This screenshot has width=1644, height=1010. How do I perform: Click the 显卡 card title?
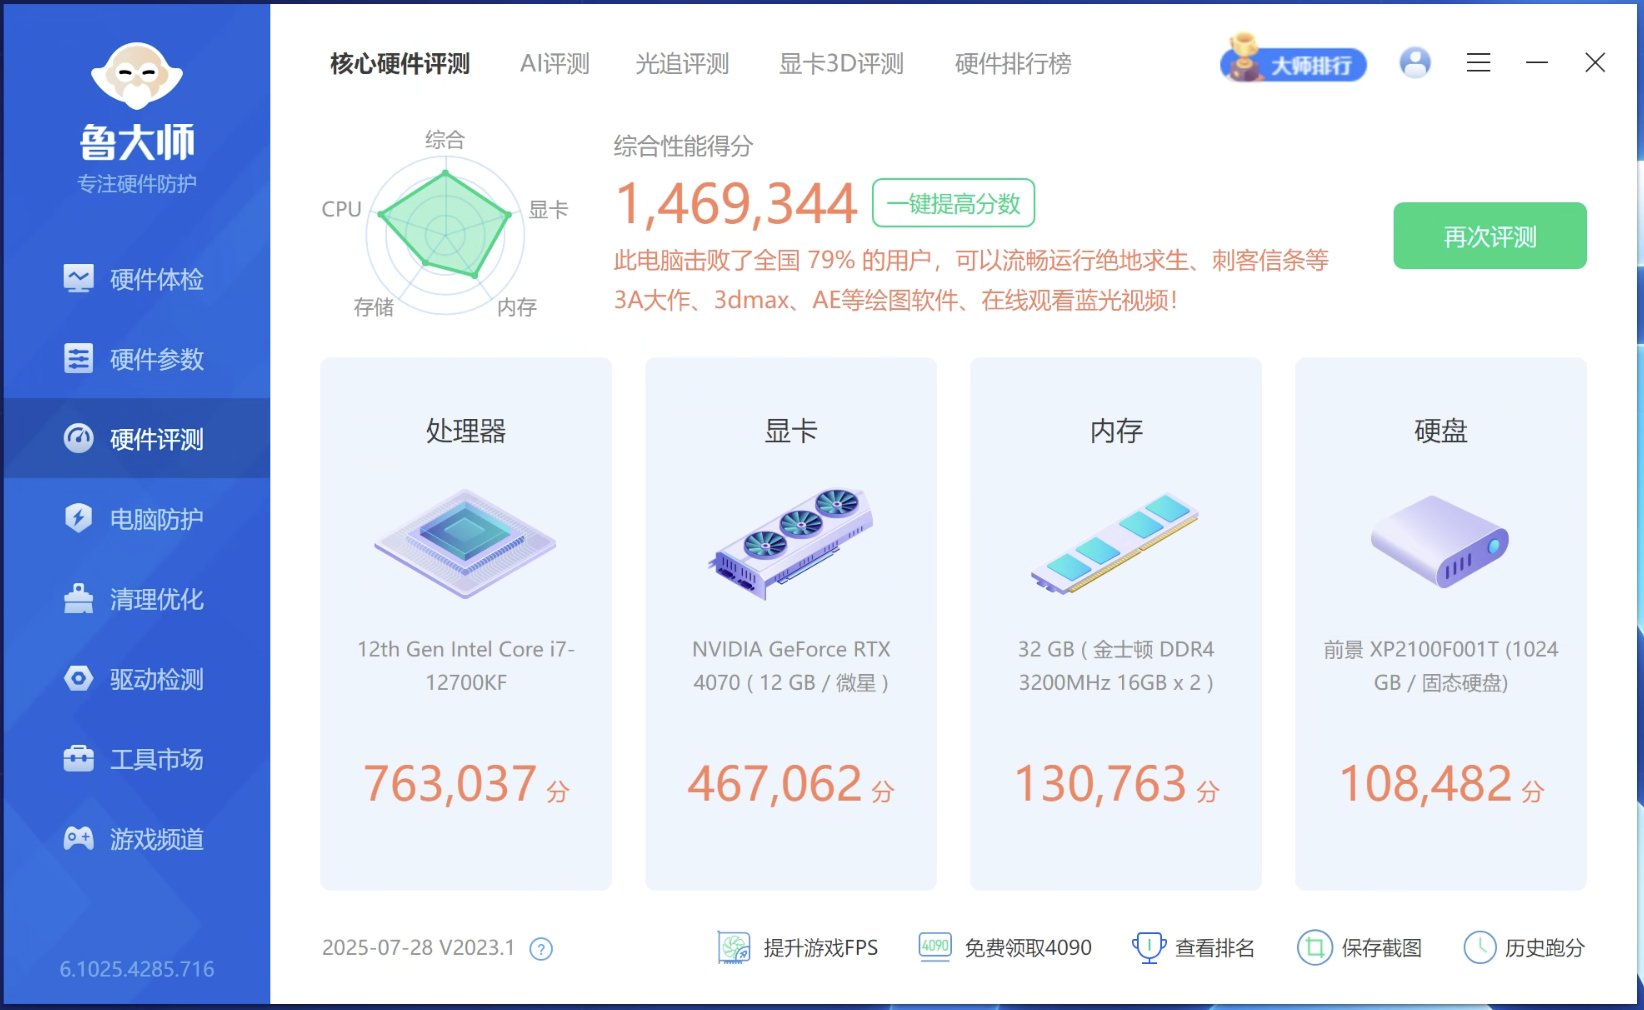click(791, 431)
